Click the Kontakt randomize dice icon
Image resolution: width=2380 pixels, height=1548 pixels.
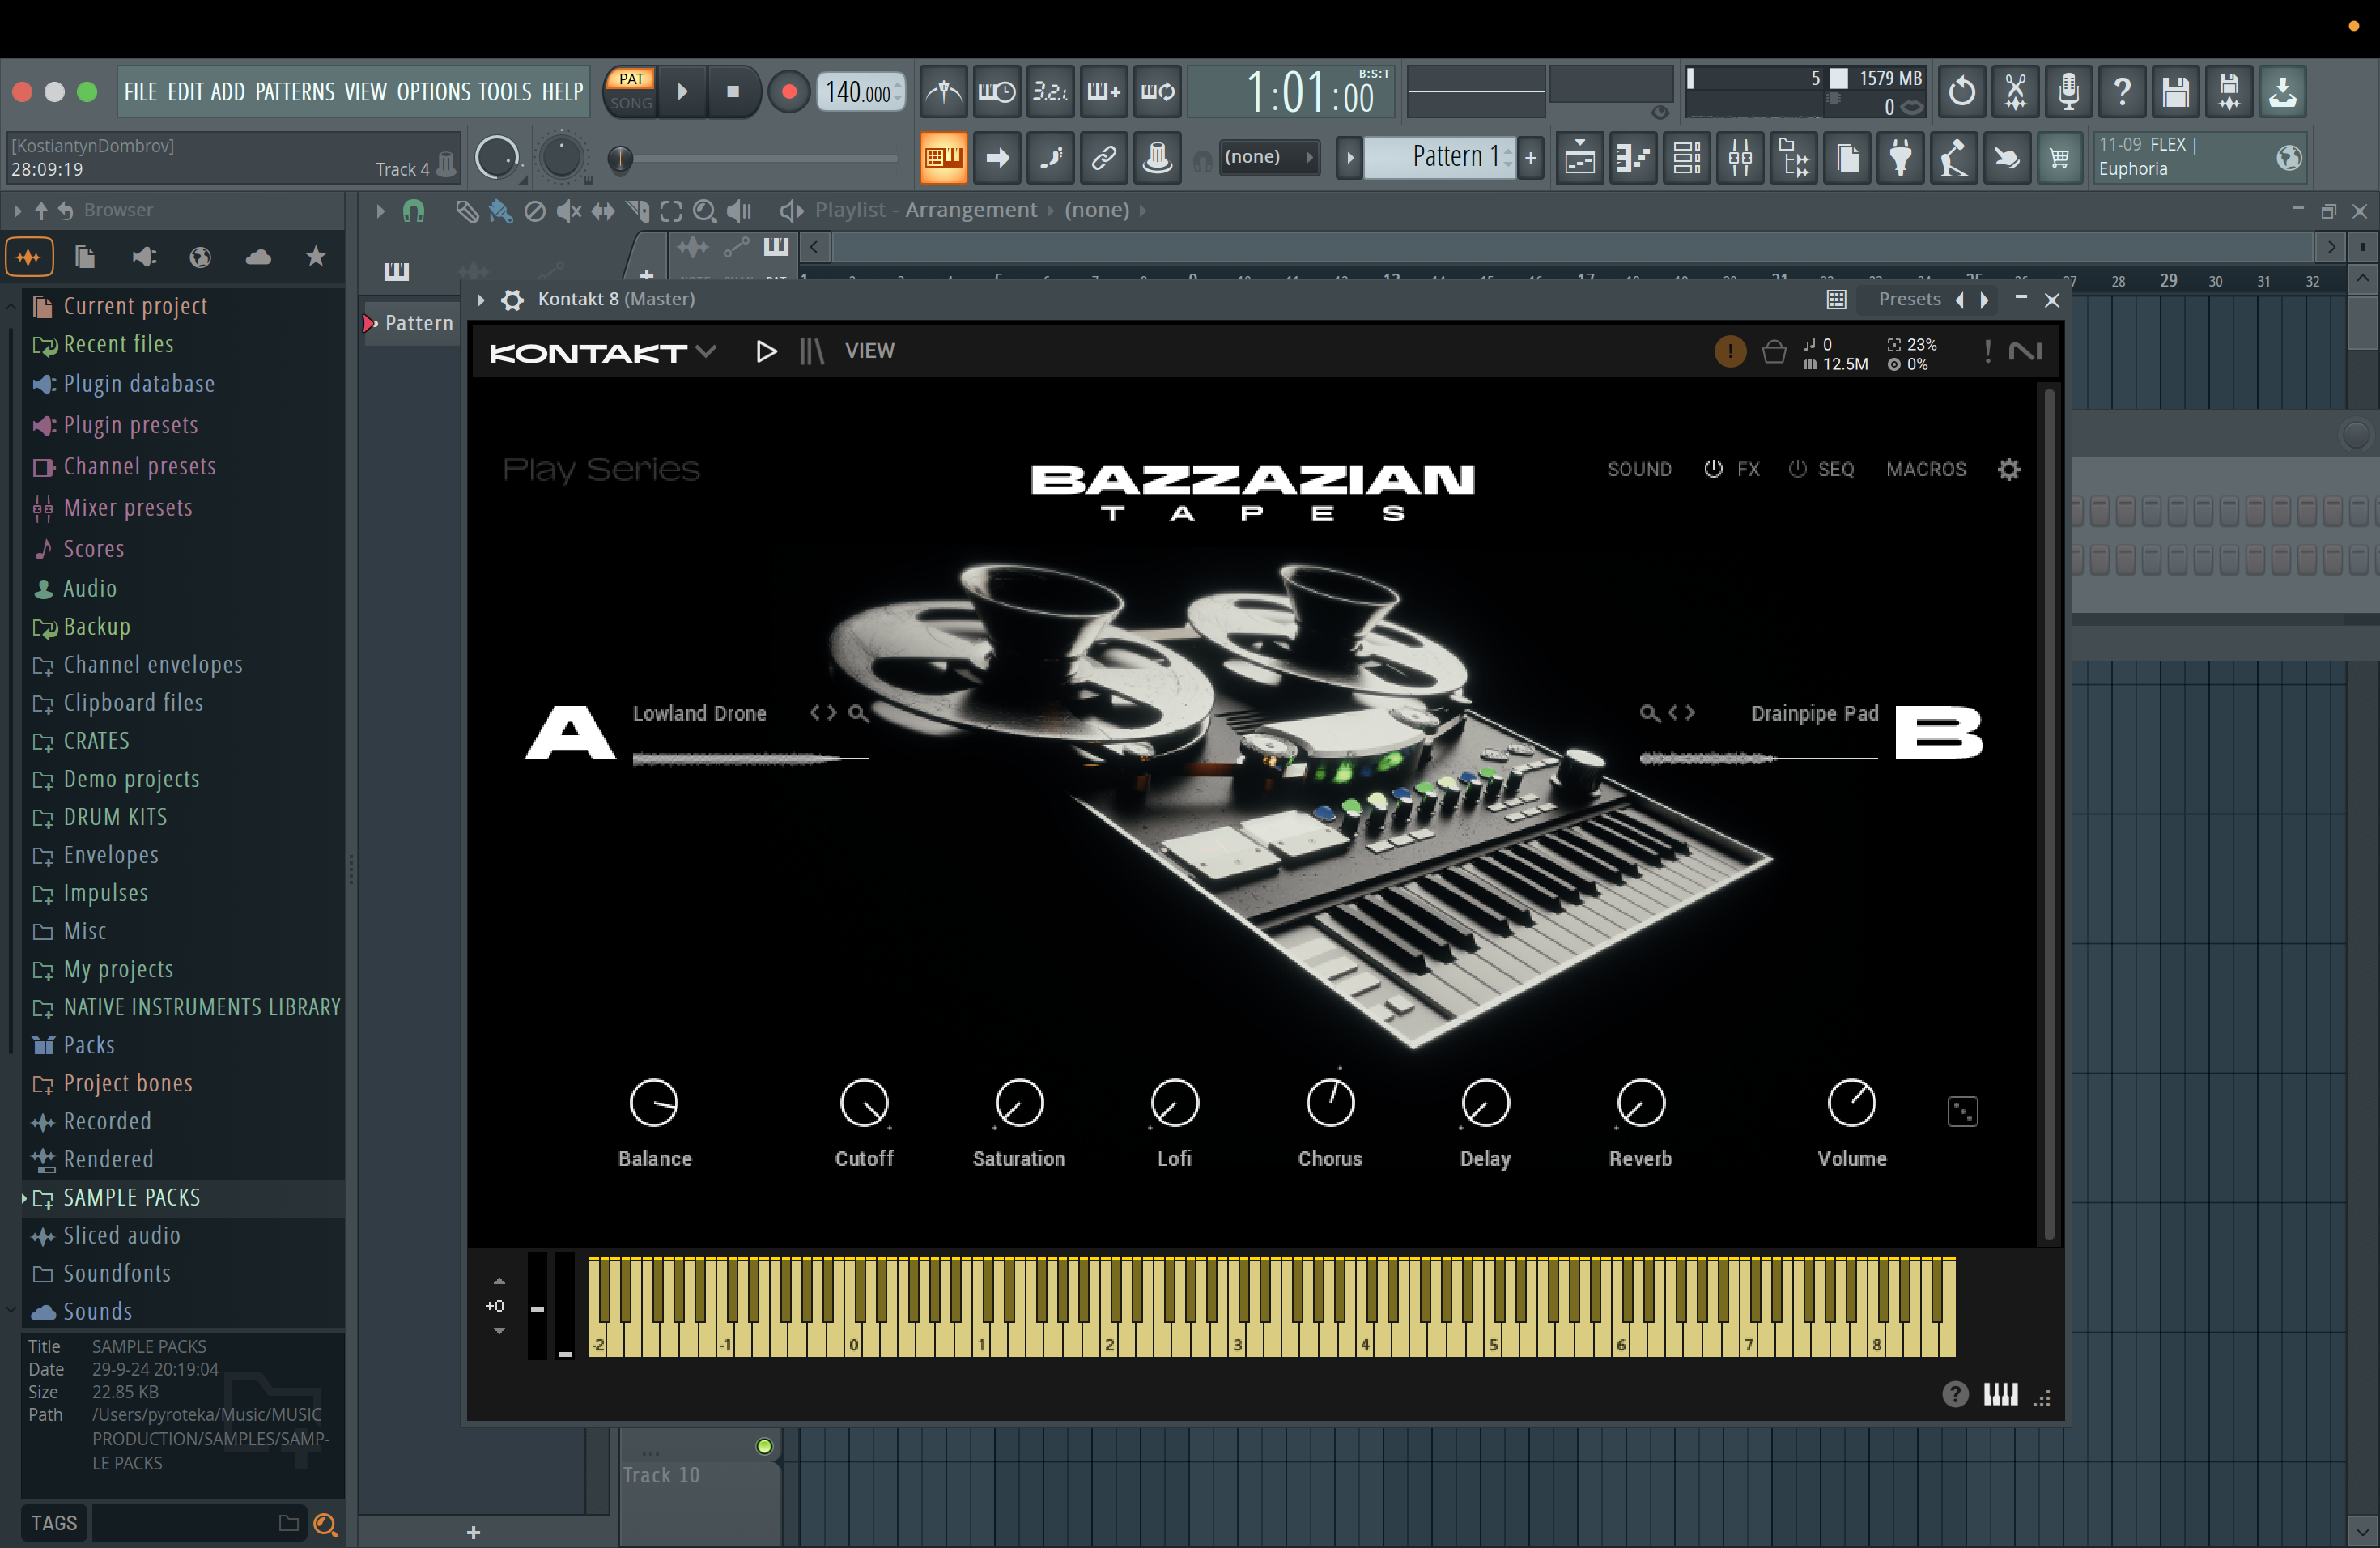click(x=1962, y=1111)
